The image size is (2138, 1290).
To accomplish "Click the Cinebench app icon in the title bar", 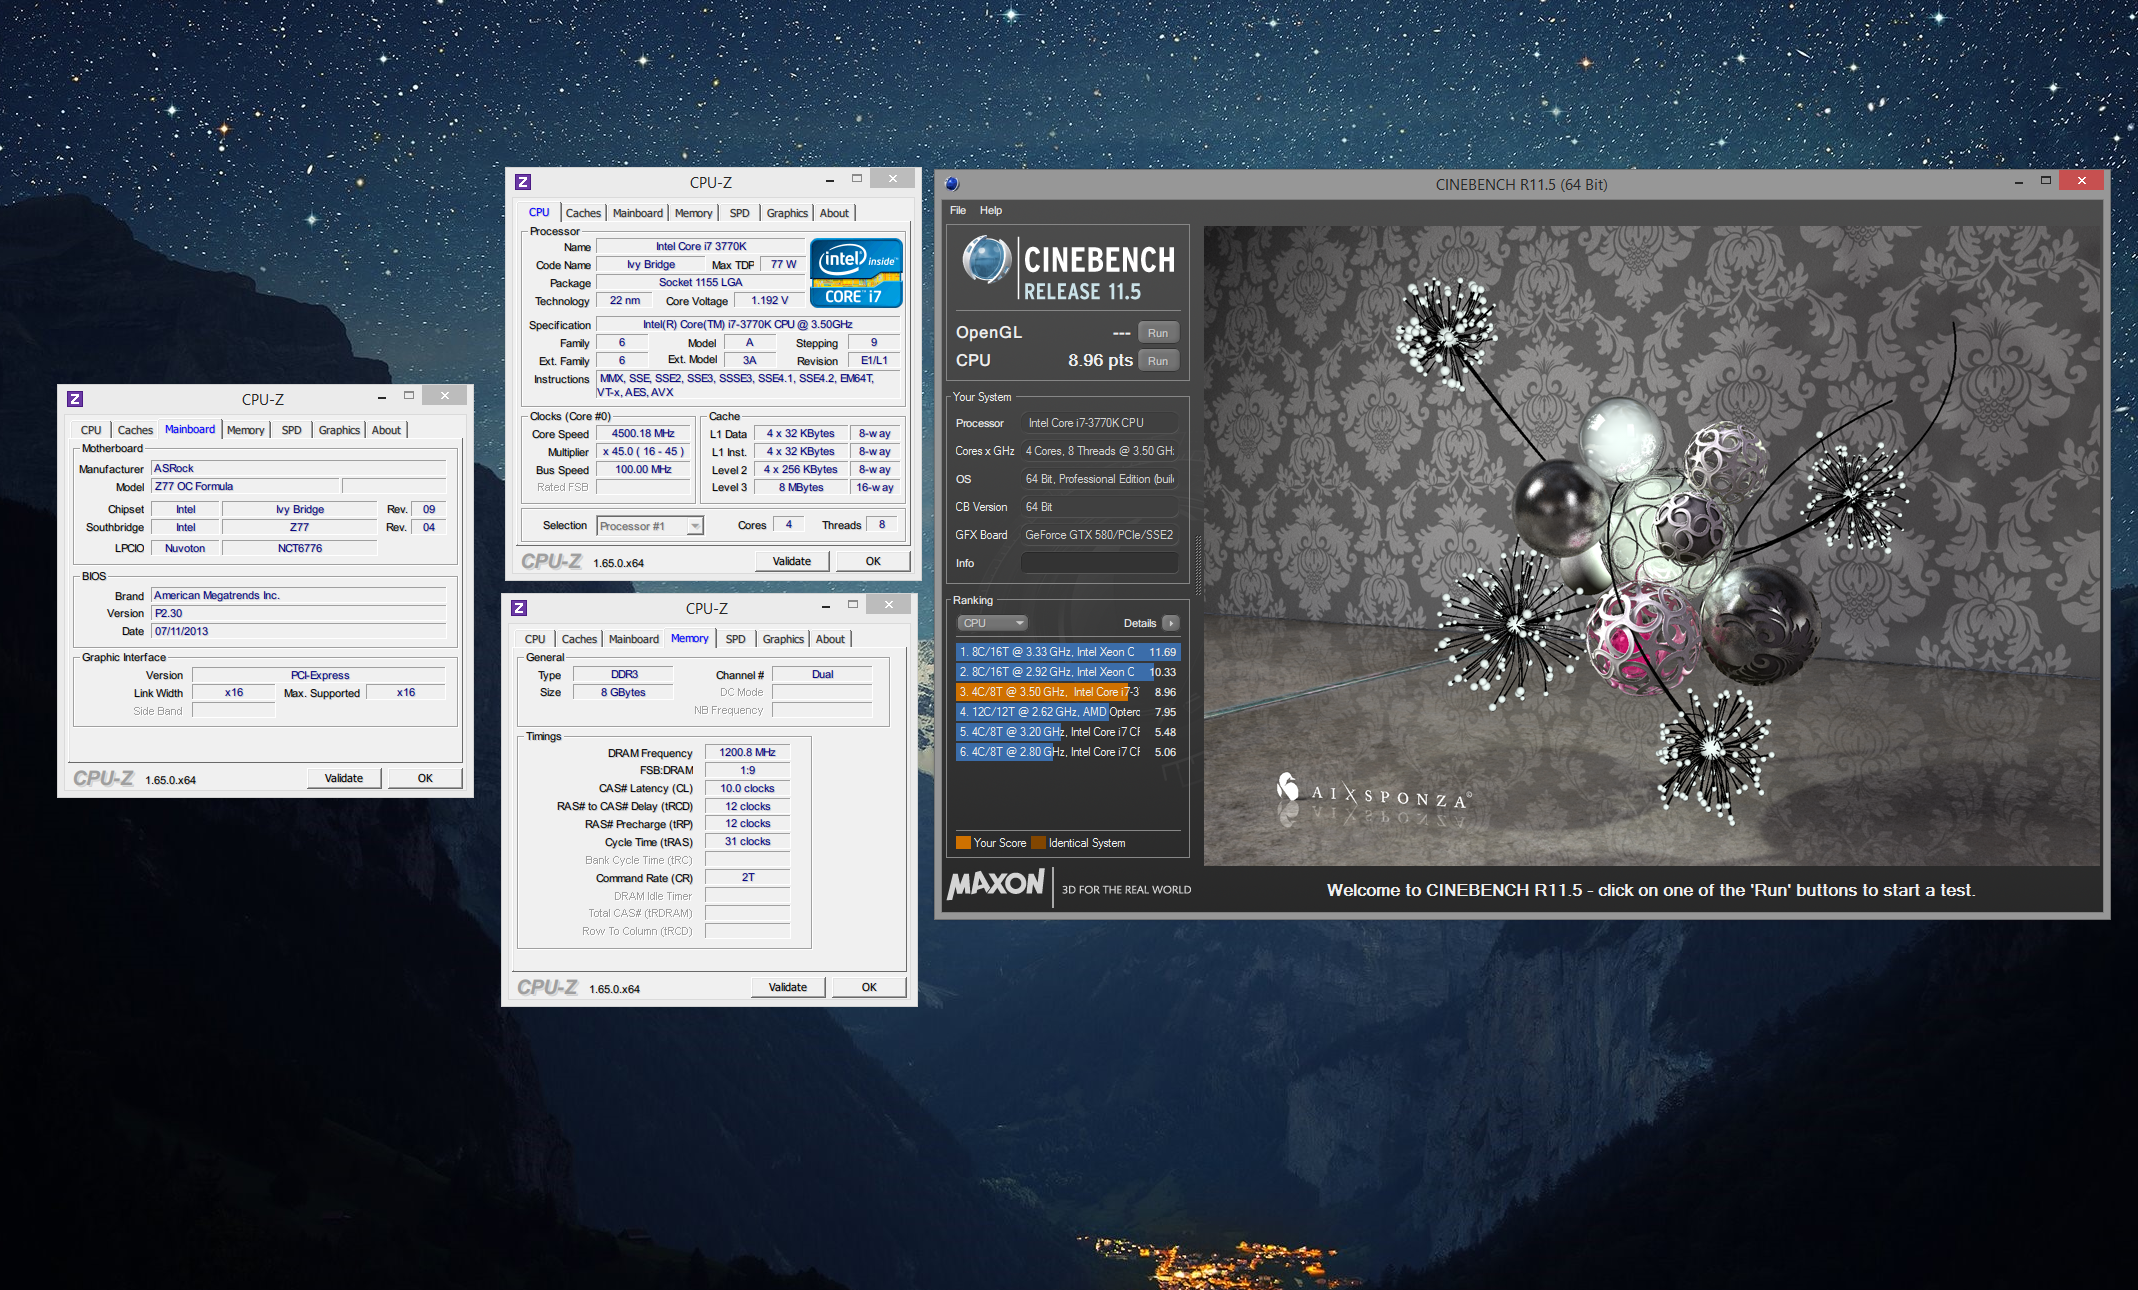I will [x=952, y=184].
